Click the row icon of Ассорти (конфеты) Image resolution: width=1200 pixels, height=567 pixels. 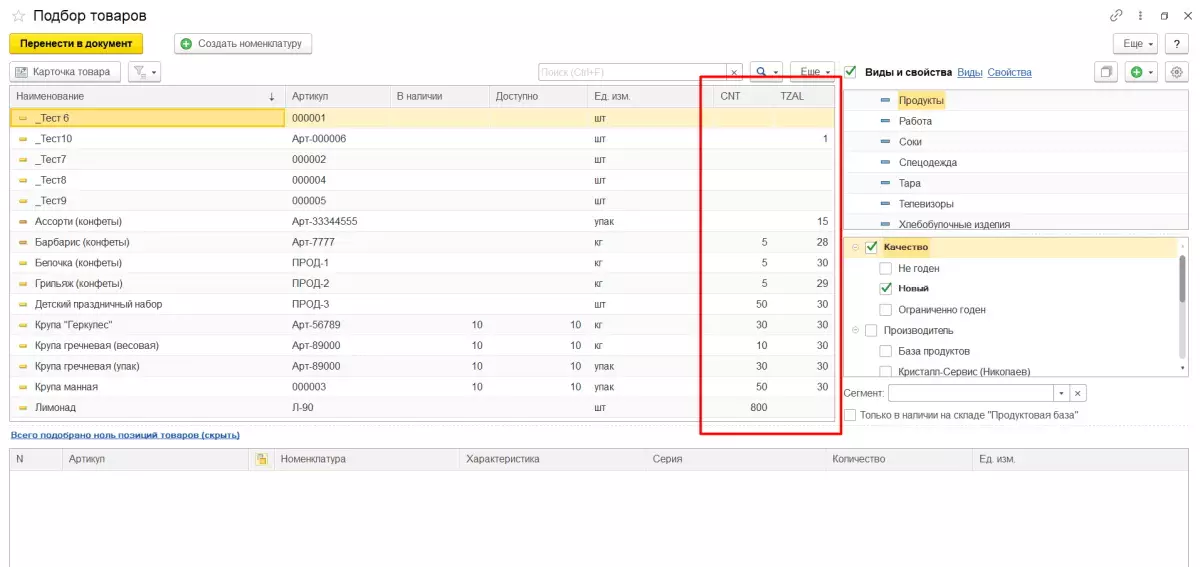(x=23, y=221)
